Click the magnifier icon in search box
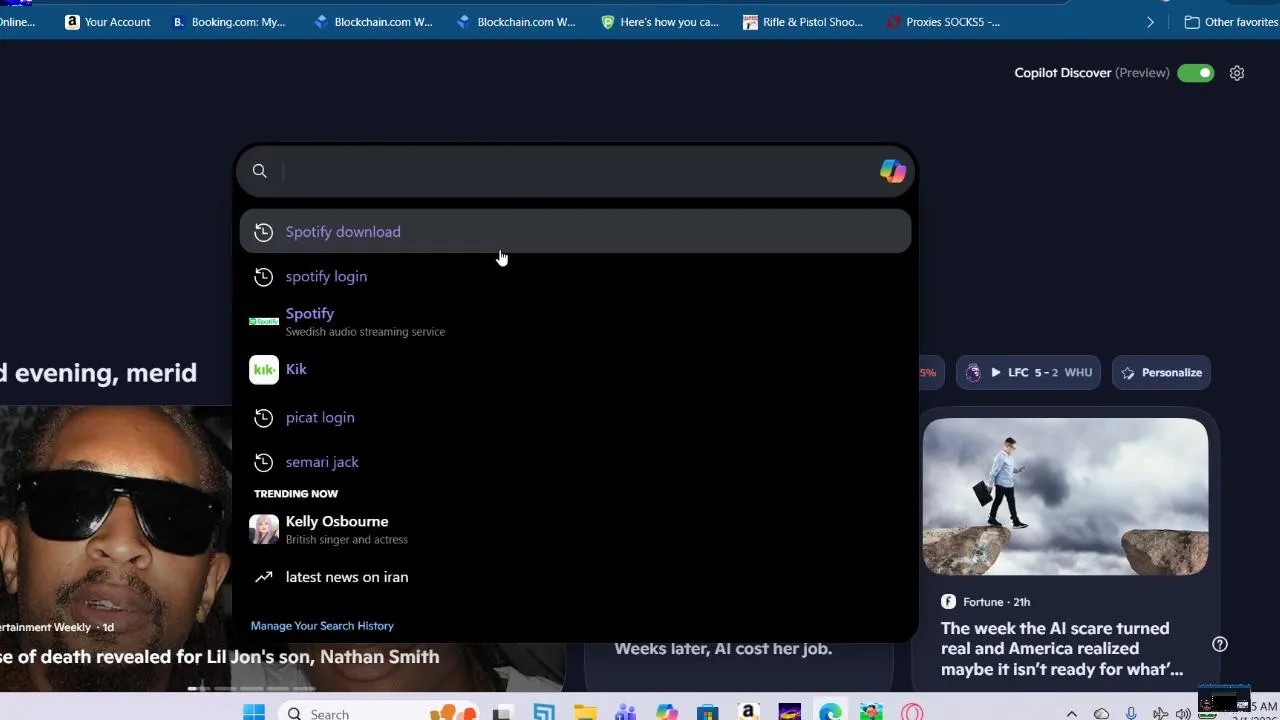Screen dimensions: 1280x720 (x=259, y=171)
